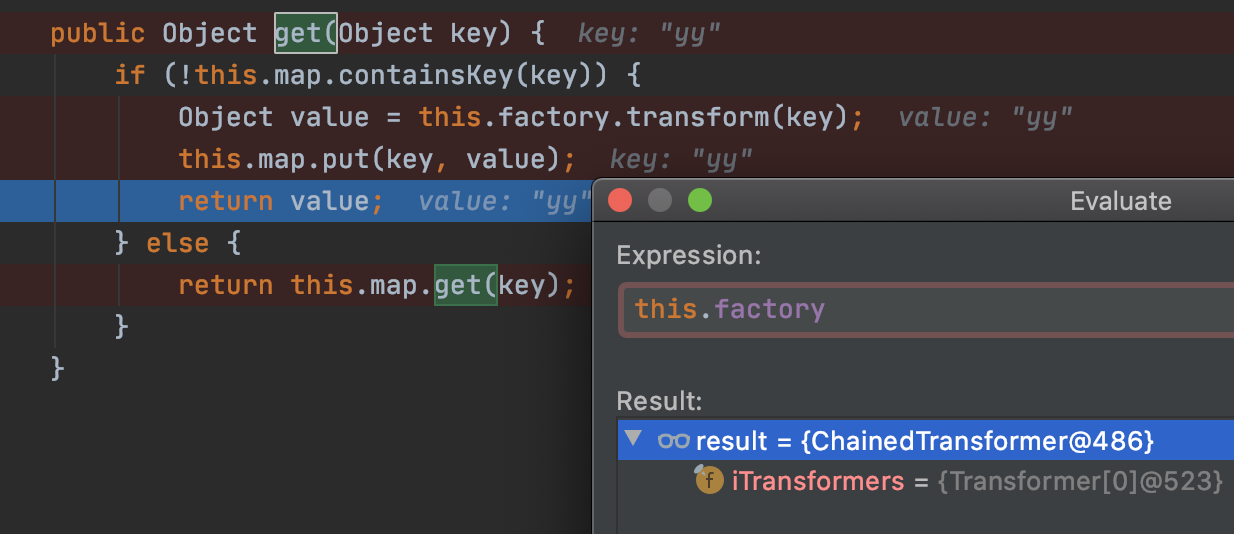Focus the Expression input field
1234x534 pixels.
(x=925, y=309)
